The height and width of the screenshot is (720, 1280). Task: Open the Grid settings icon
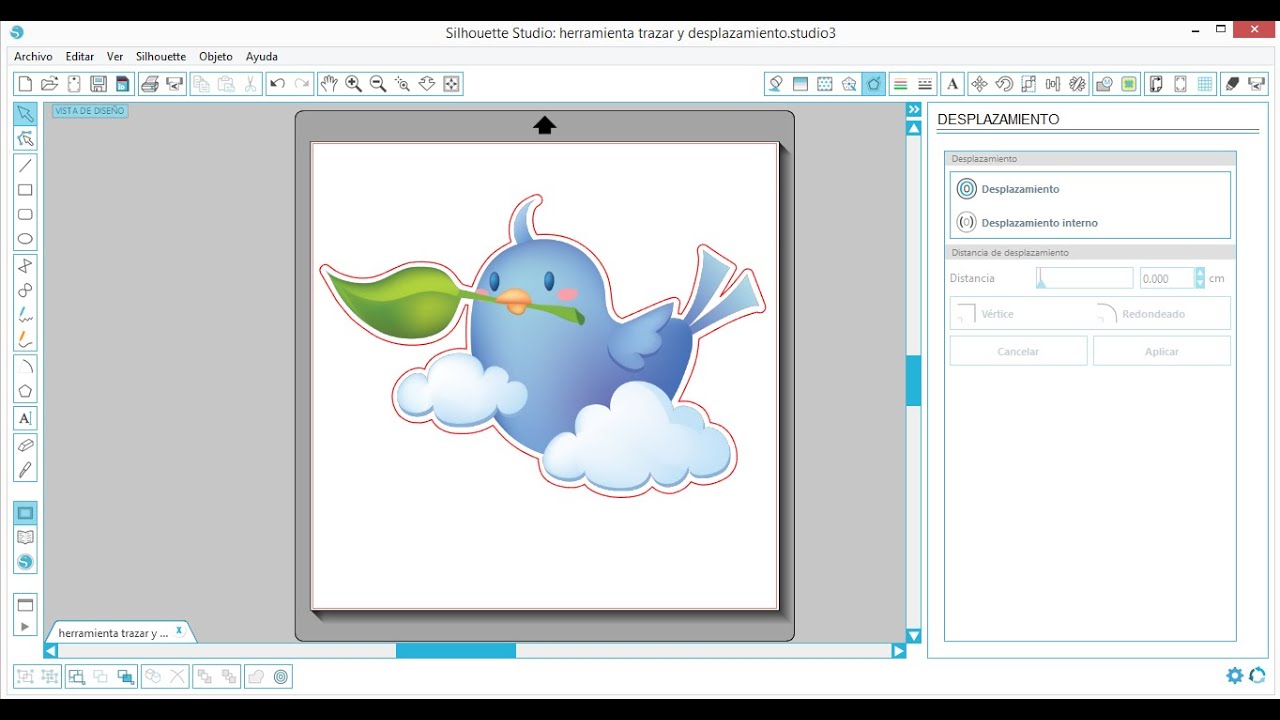(x=1205, y=84)
